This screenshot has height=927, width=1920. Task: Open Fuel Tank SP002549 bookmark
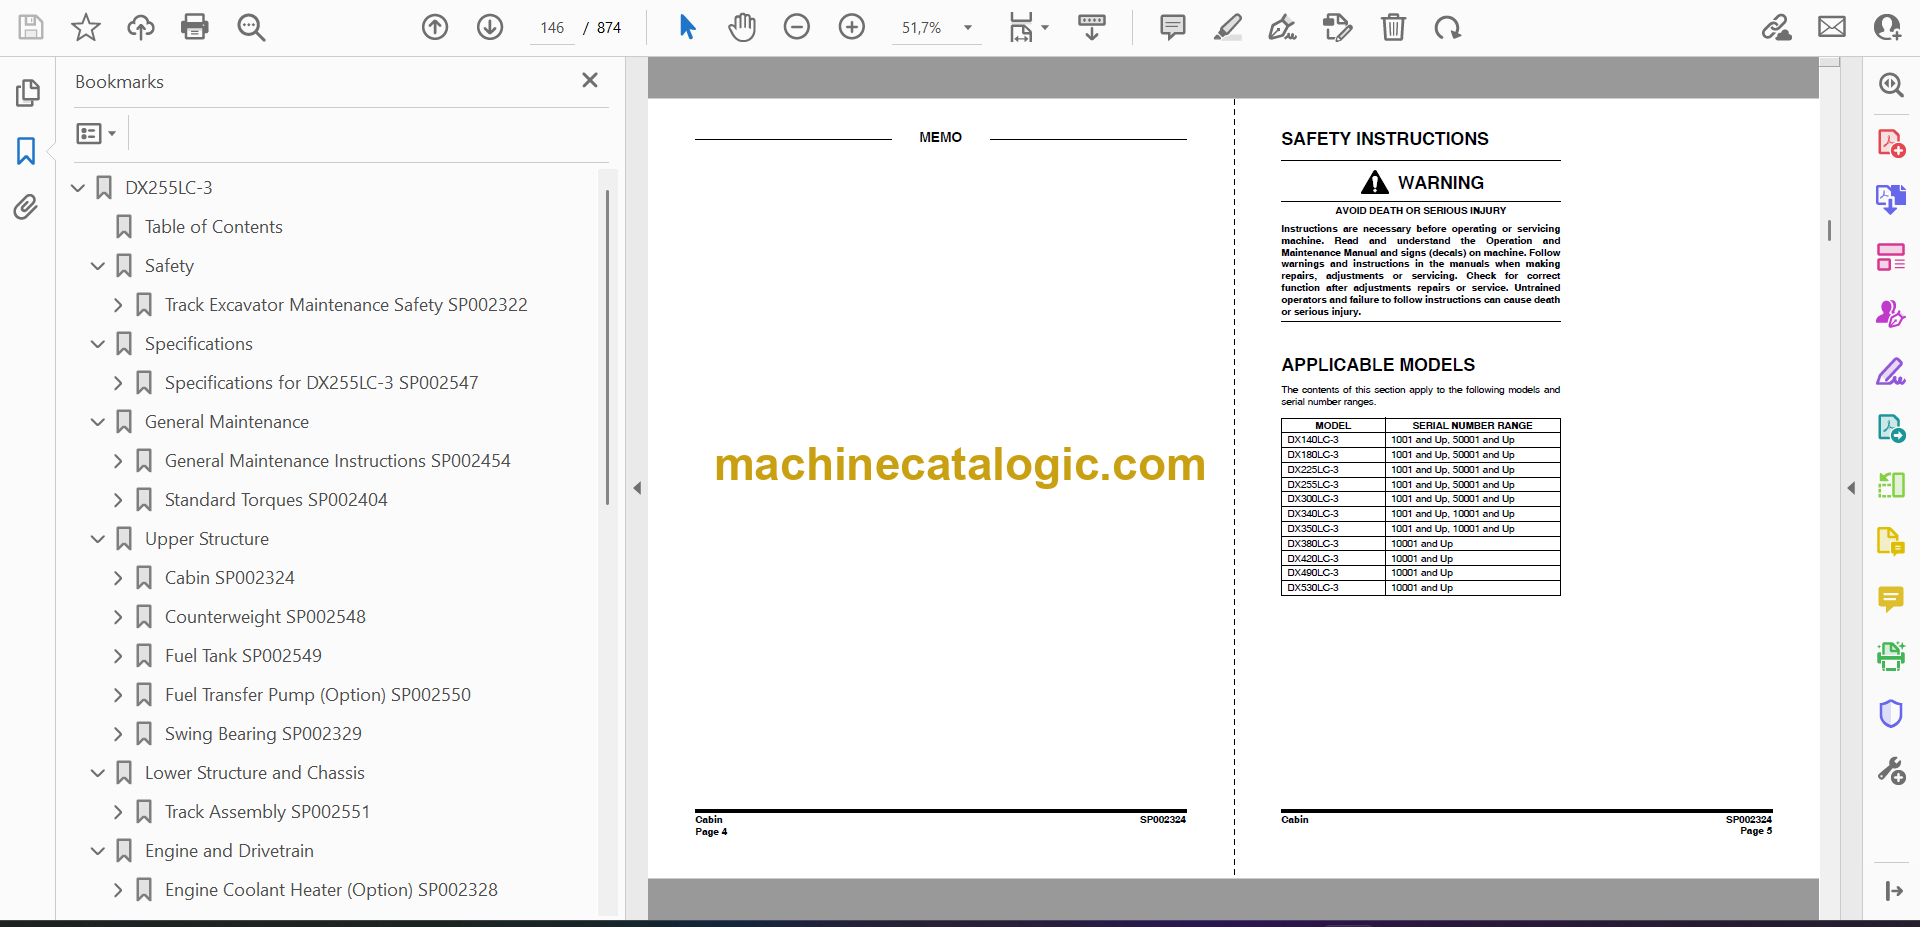click(243, 656)
